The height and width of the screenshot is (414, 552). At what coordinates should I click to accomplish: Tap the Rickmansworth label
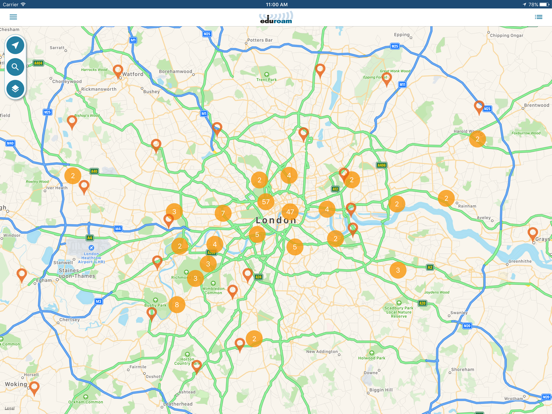coord(99,89)
